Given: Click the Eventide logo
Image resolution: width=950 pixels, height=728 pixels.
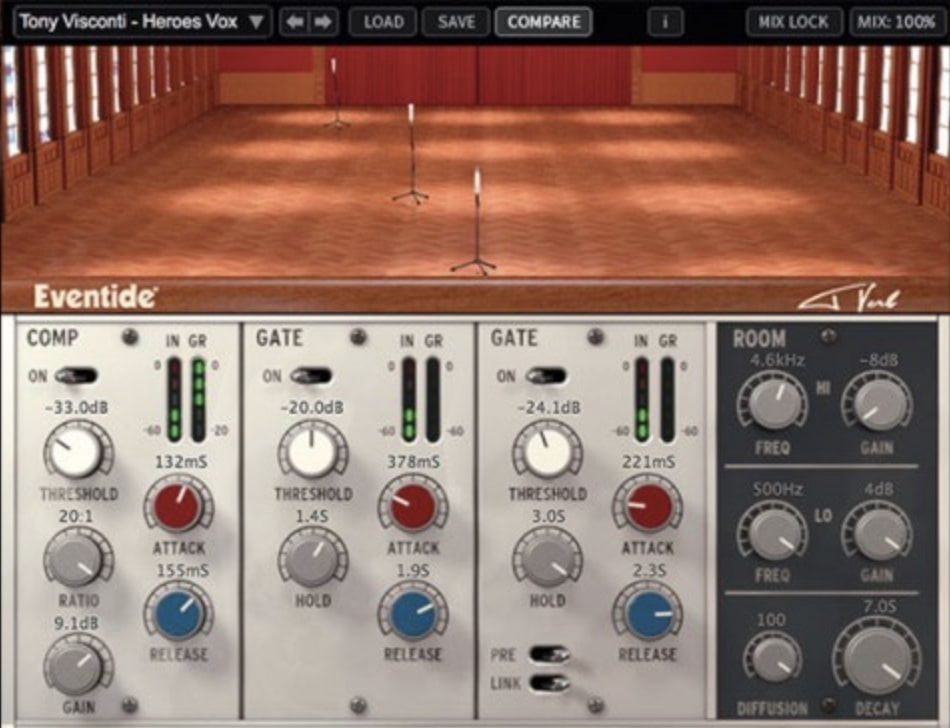Looking at the screenshot, I should click(x=95, y=297).
